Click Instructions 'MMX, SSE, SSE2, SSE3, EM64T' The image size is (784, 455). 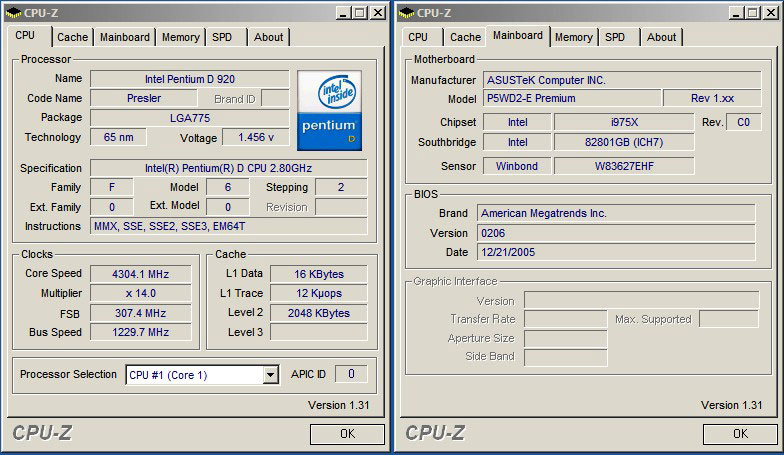click(228, 226)
